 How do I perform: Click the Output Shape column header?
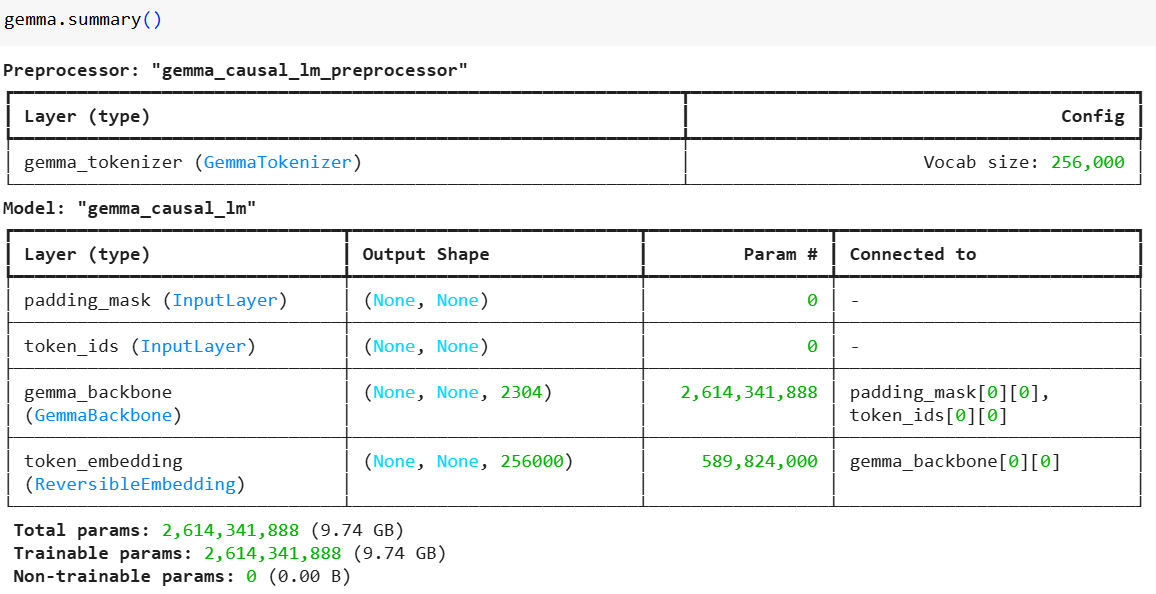[x=425, y=254]
